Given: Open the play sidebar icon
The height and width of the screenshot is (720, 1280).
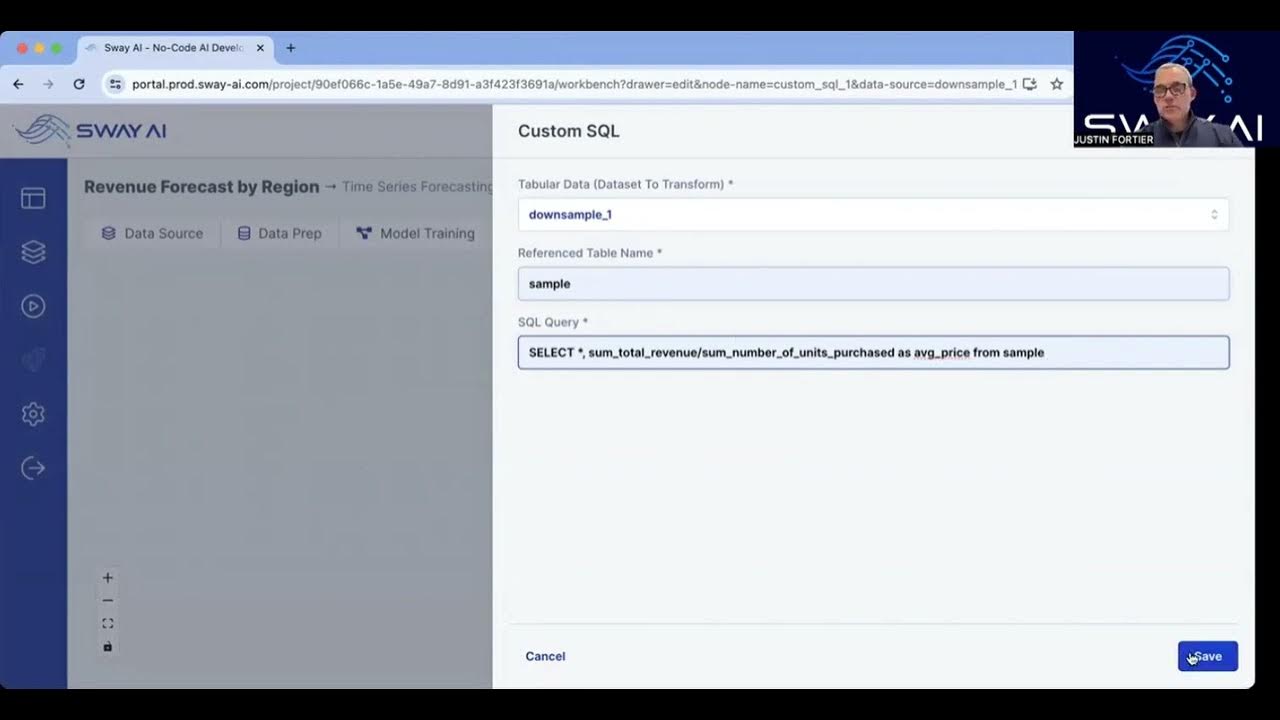Looking at the screenshot, I should click(x=33, y=306).
